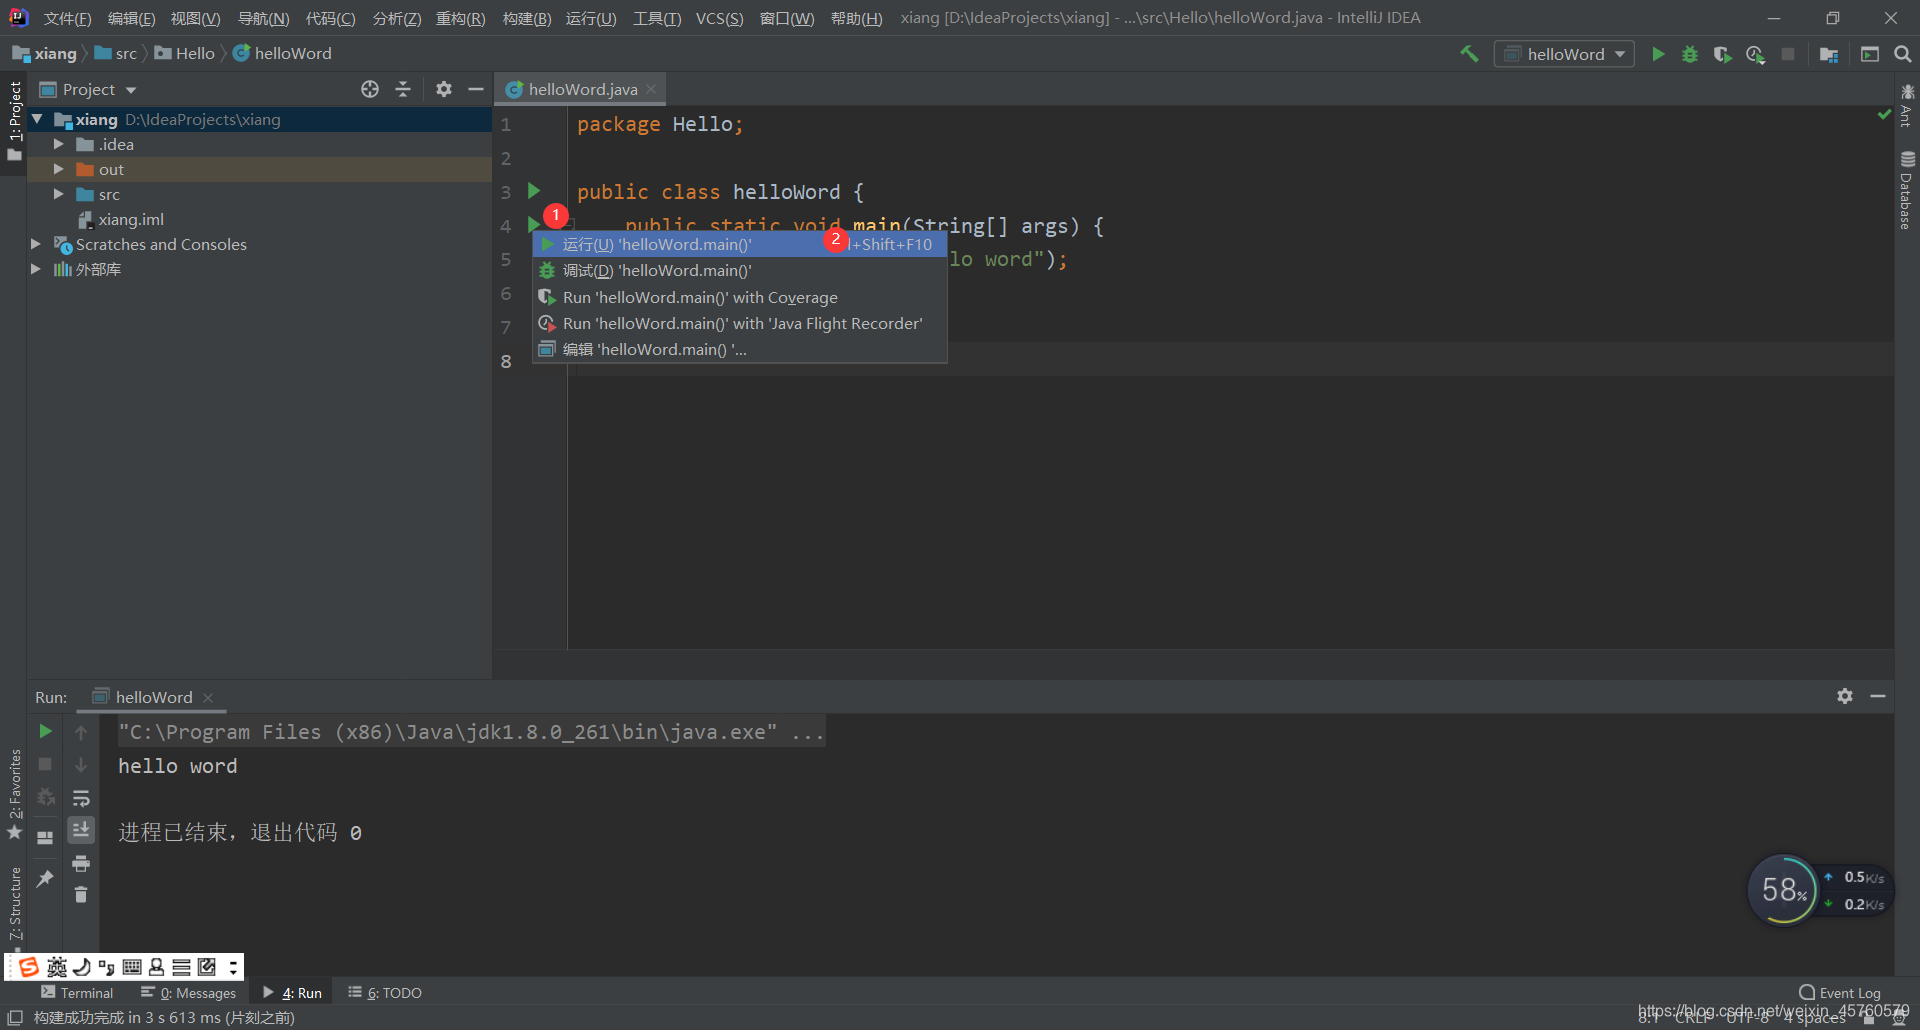
Task: Expand the .idea folder
Action: (x=58, y=144)
